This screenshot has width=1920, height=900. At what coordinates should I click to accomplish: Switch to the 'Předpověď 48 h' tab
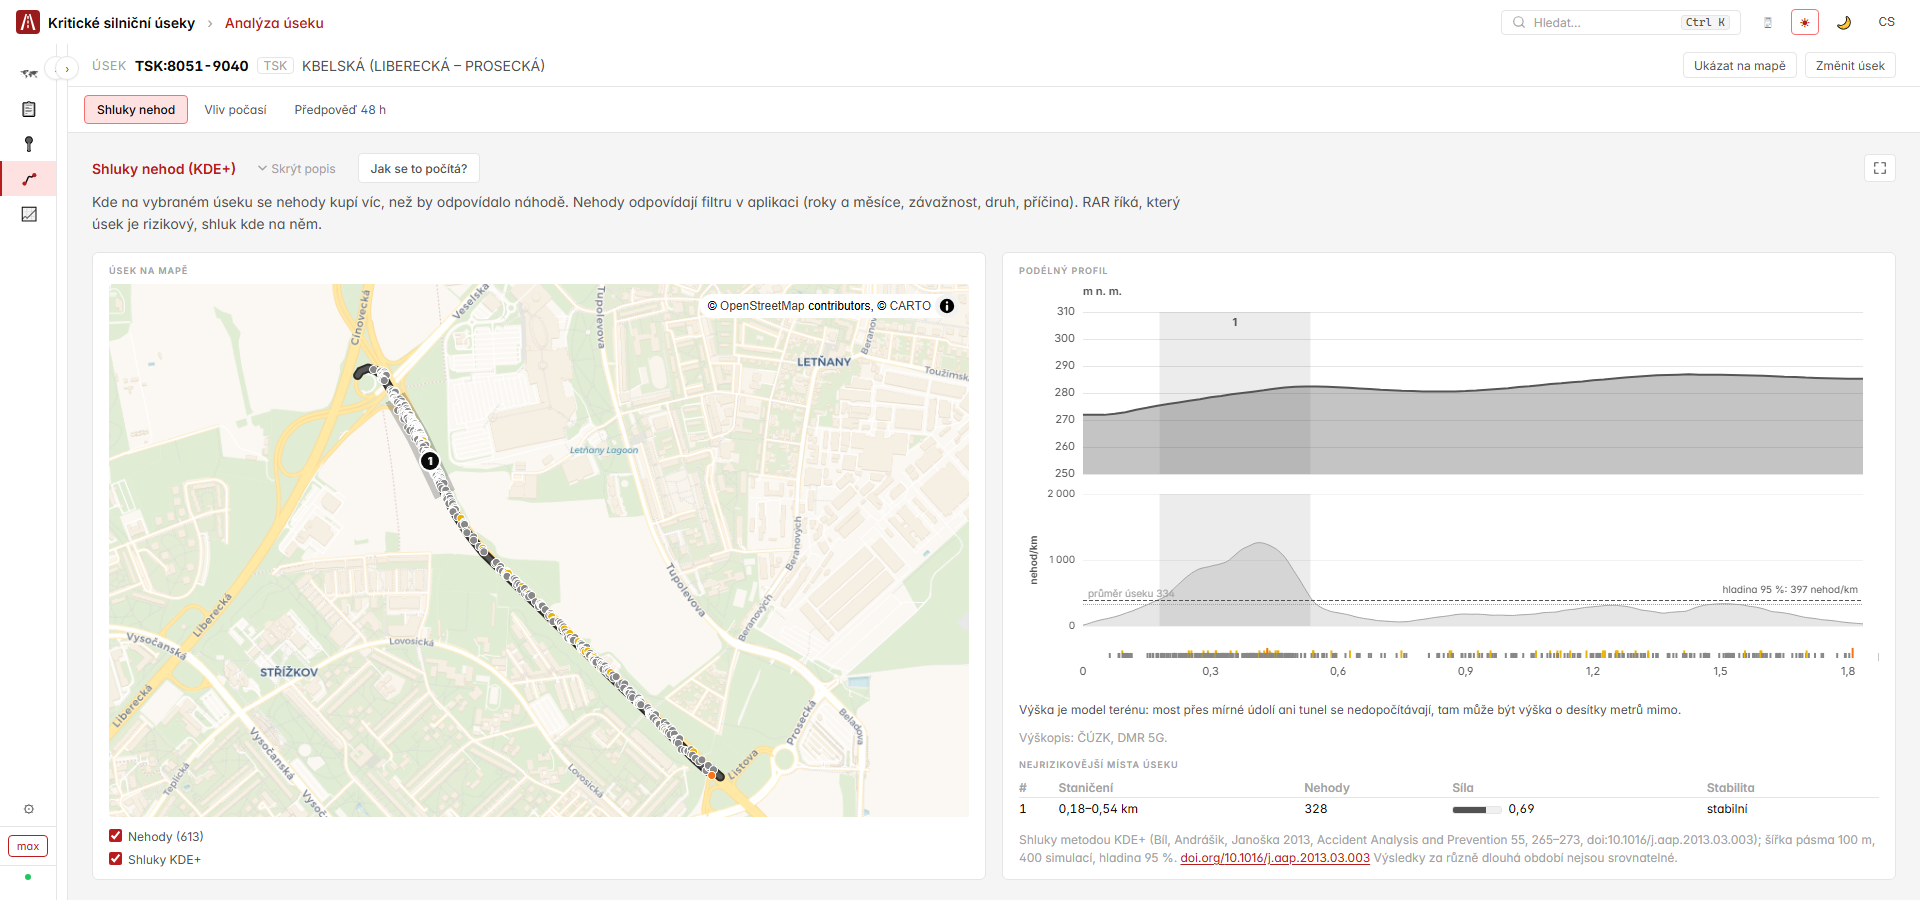coord(340,110)
